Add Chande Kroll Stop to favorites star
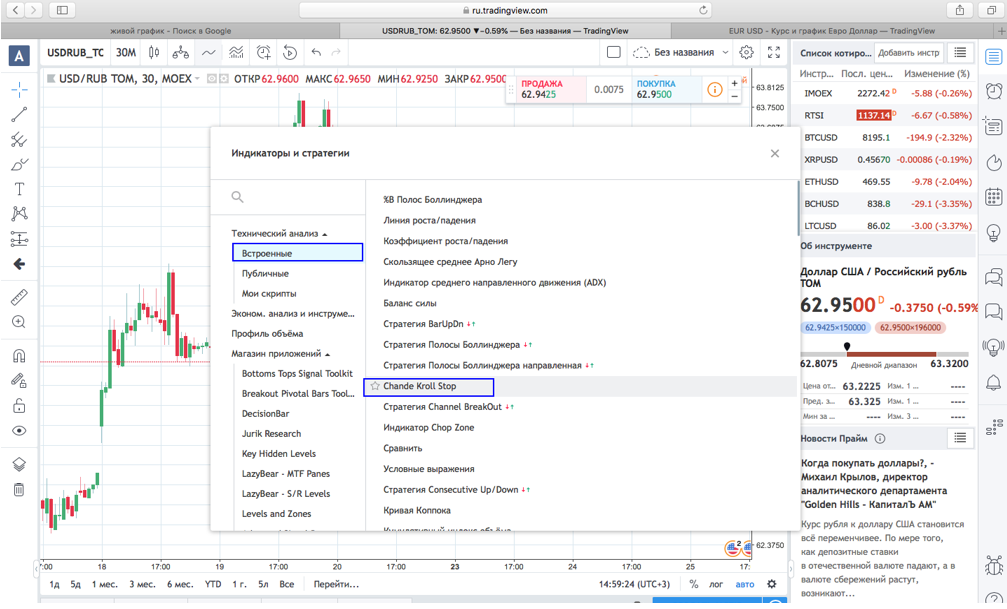 coord(375,386)
